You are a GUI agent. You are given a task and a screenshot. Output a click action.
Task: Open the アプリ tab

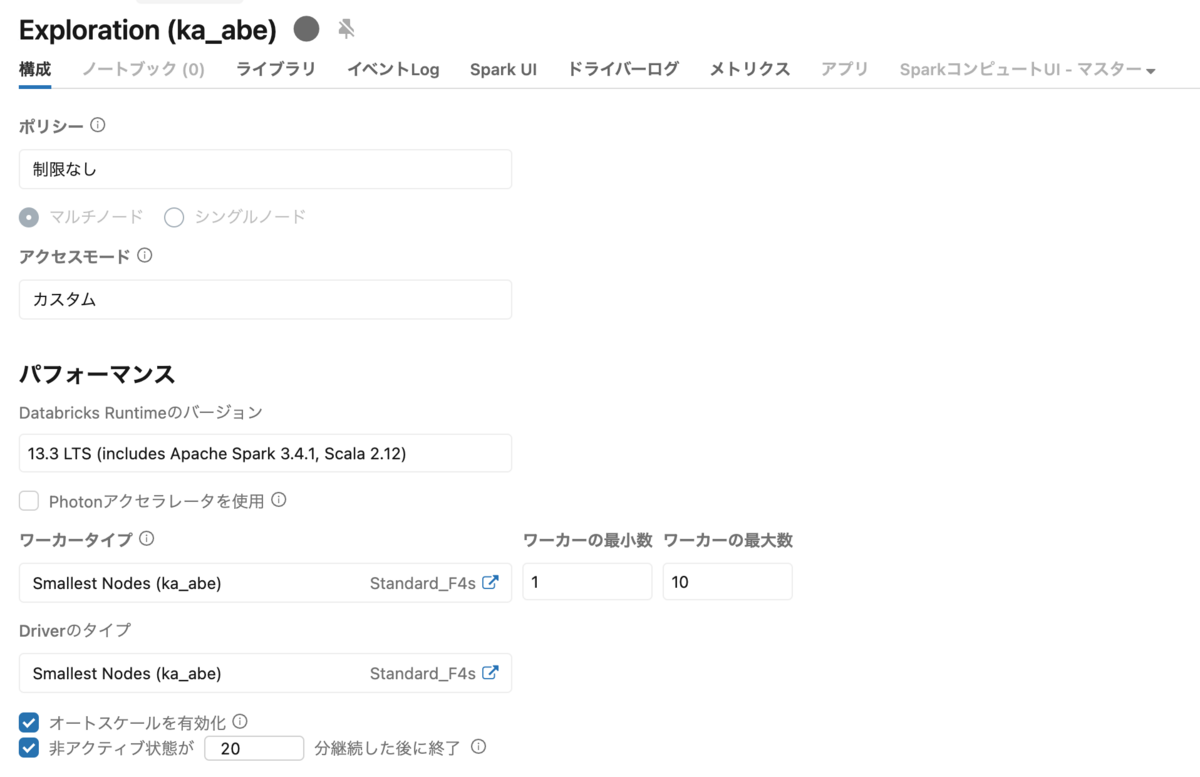coord(845,69)
